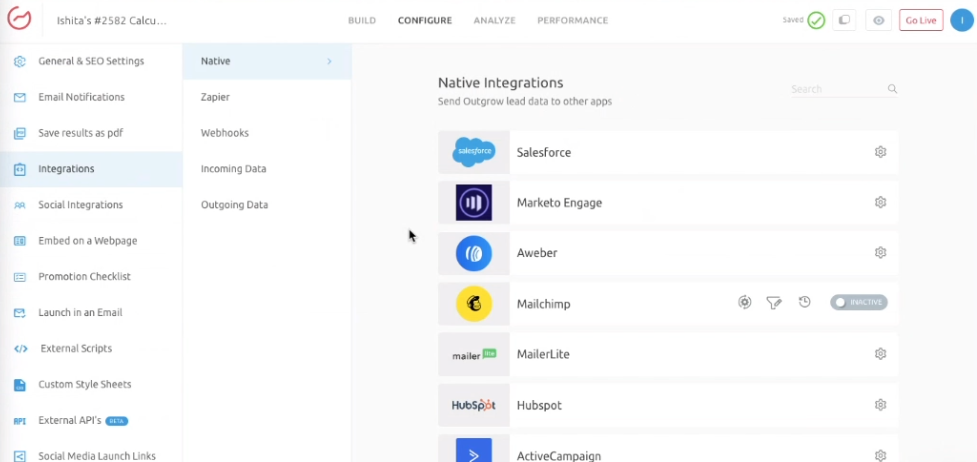Click the Save results as pdf icon
Screen dimensions: 977x462
[20, 133]
